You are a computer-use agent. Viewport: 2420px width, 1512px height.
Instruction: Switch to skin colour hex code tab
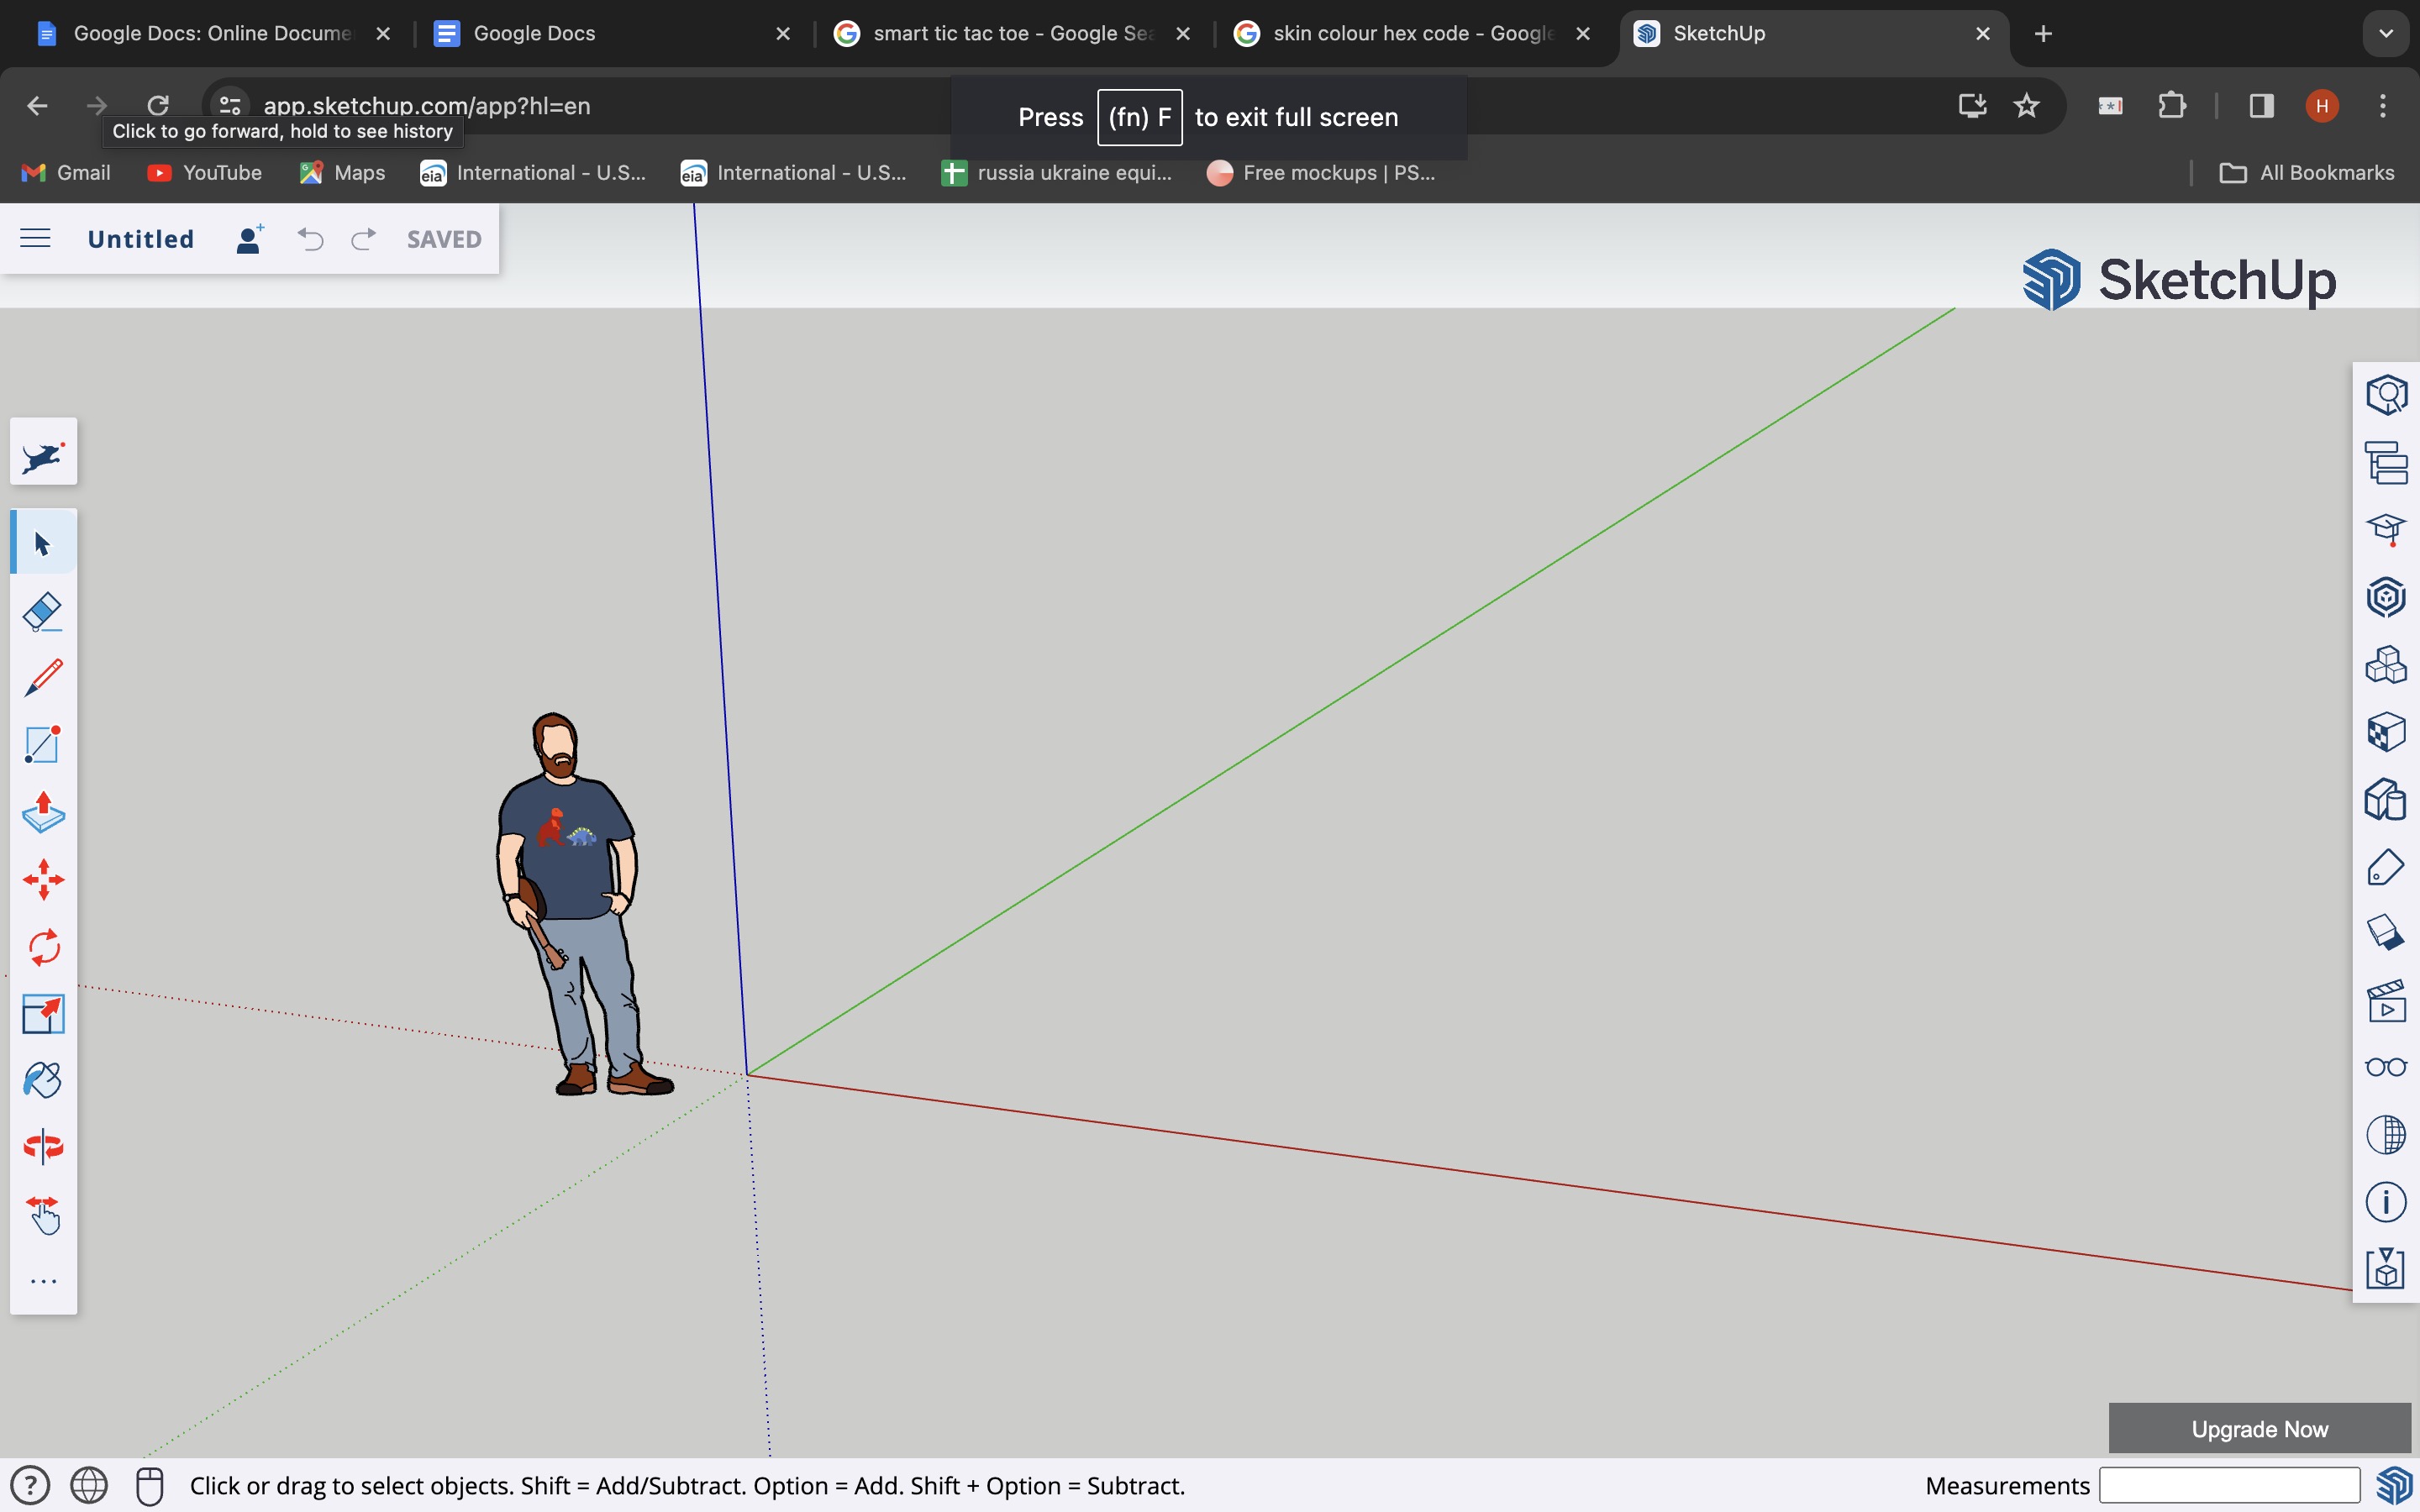coord(1411,33)
